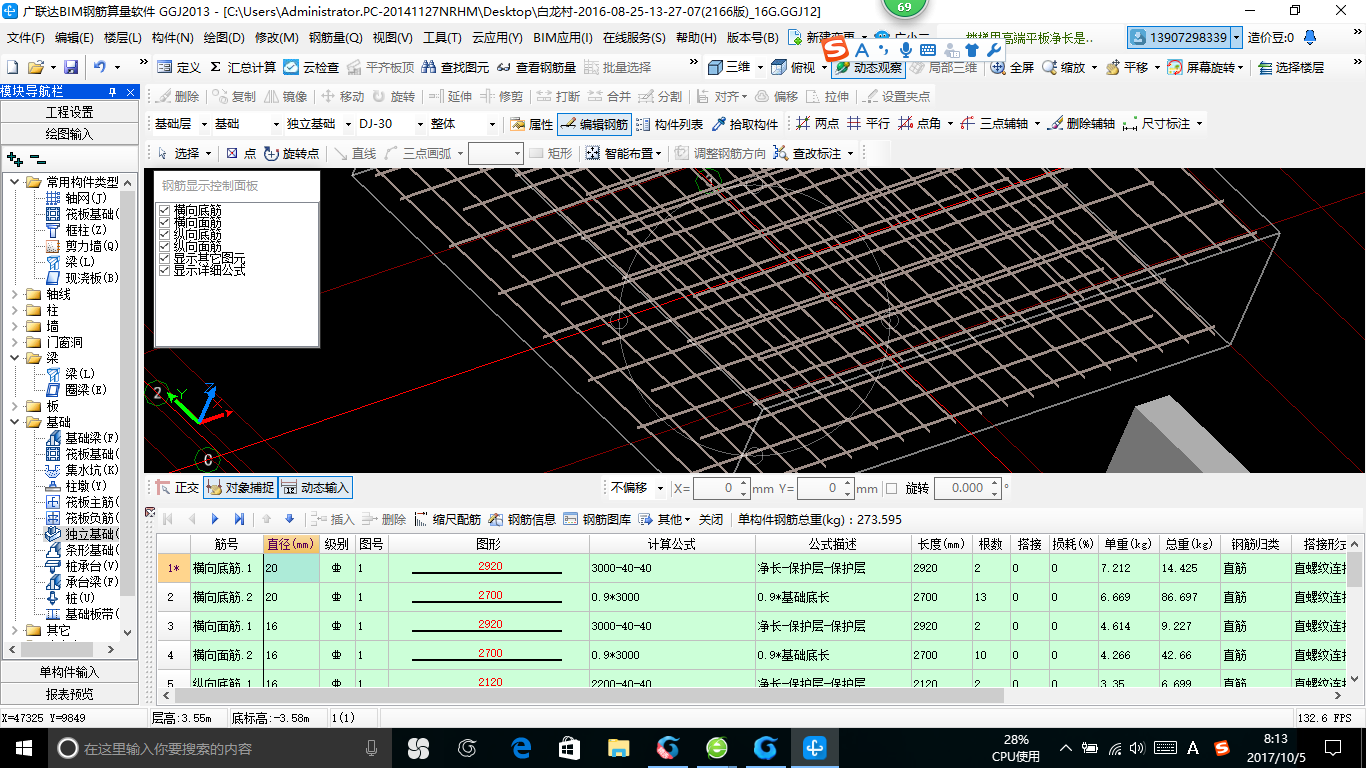Click the 绘图输入 panel button
This screenshot has height=768, width=1366.
[69, 133]
